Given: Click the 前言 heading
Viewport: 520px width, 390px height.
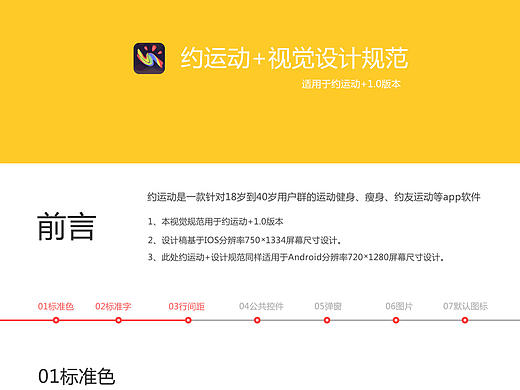Looking at the screenshot, I should click(67, 227).
